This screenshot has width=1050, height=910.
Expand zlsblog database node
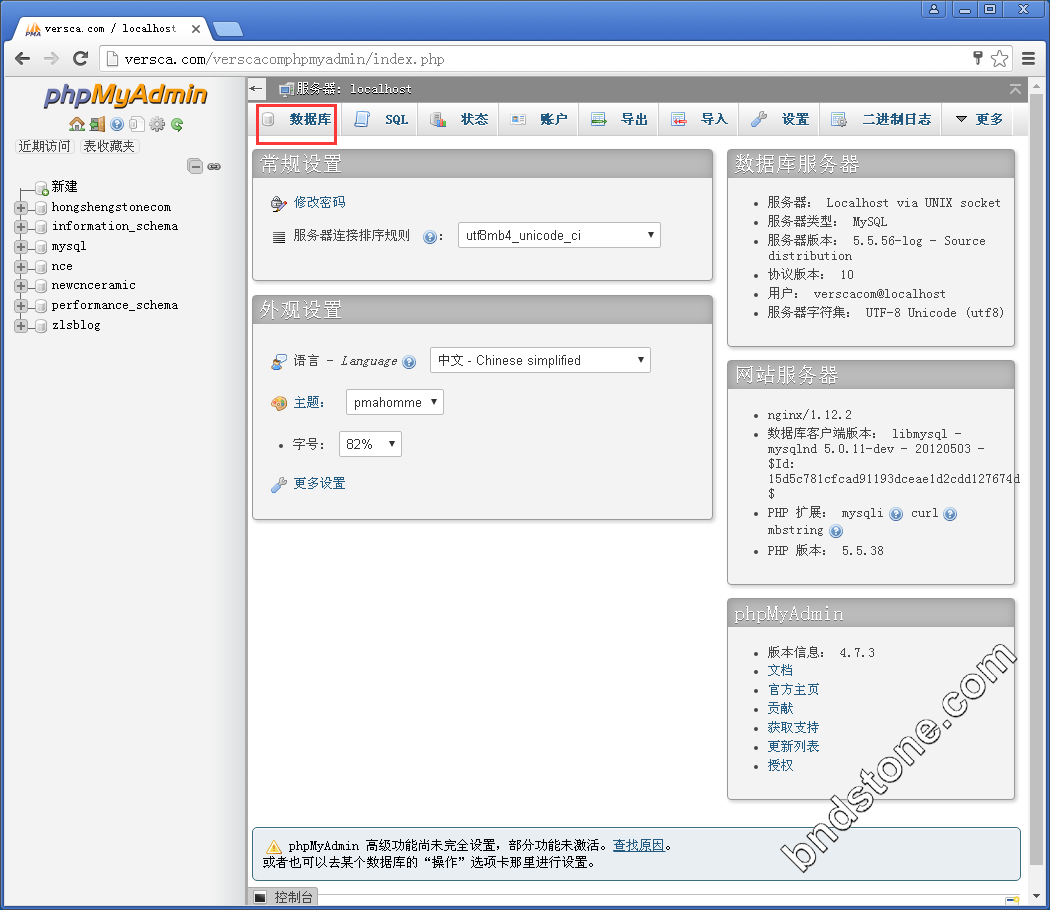click(x=21, y=325)
